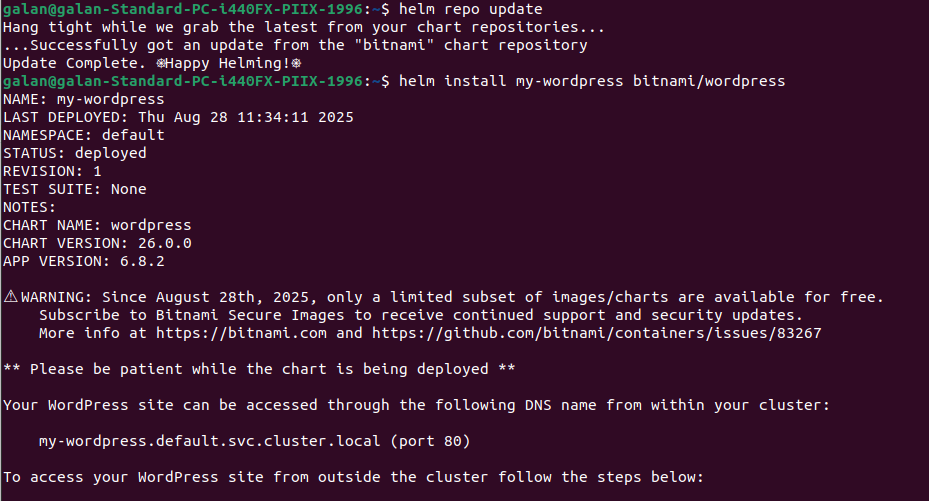This screenshot has width=929, height=501.
Task: Click the 'STATUS: deployed' line
Action: pyautogui.click(x=75, y=153)
